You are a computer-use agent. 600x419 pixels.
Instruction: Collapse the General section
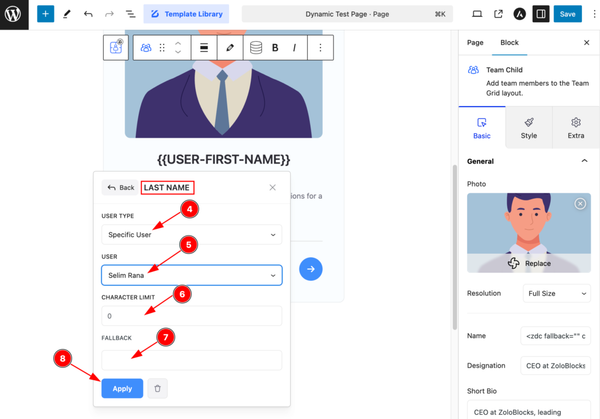(584, 161)
